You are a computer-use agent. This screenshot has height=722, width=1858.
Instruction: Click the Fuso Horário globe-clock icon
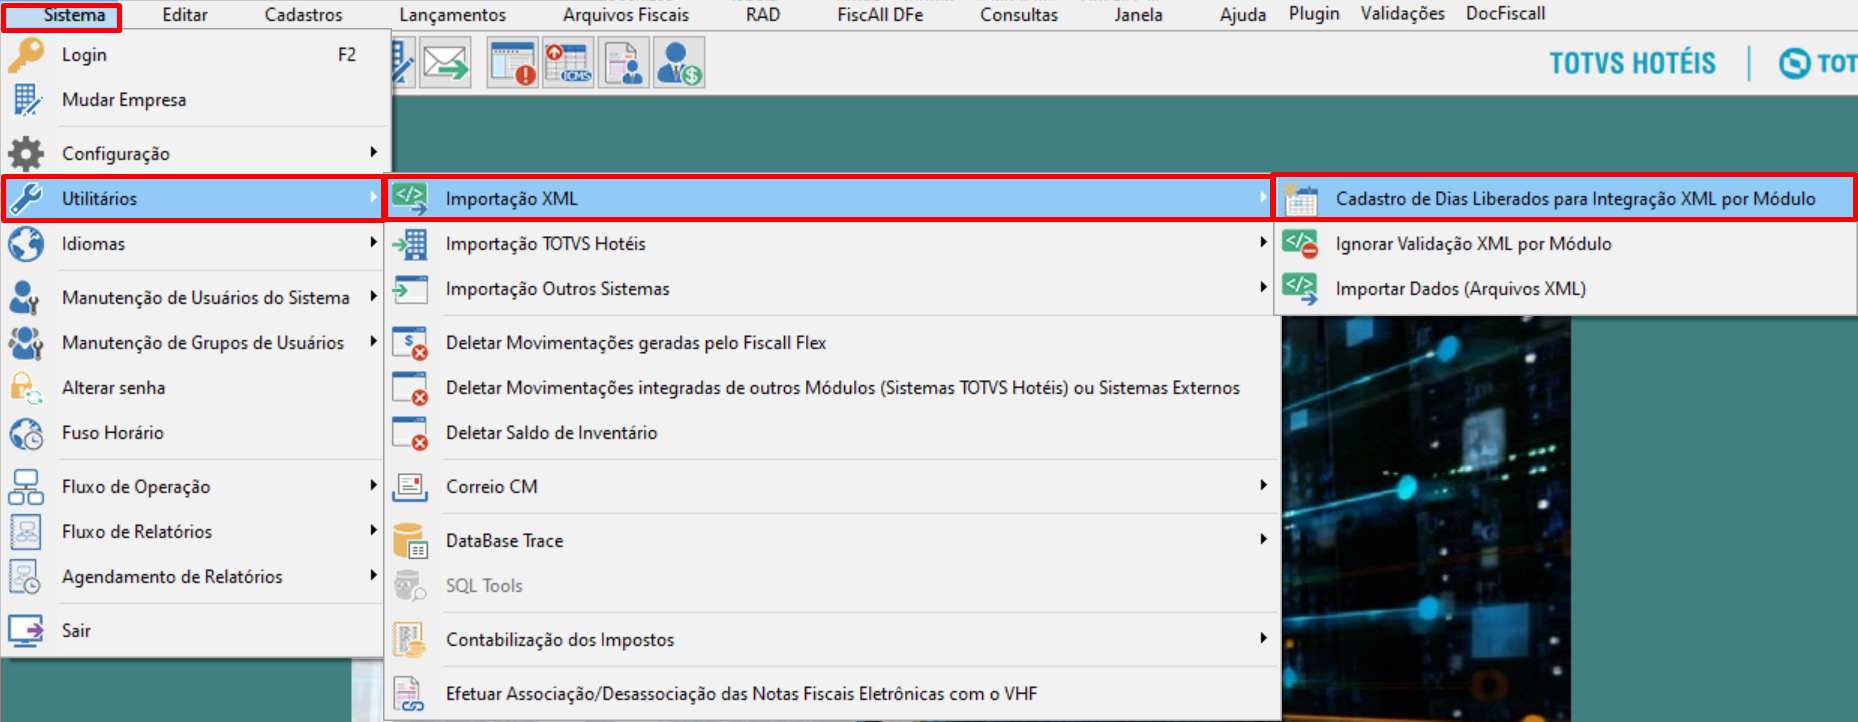[x=26, y=433]
